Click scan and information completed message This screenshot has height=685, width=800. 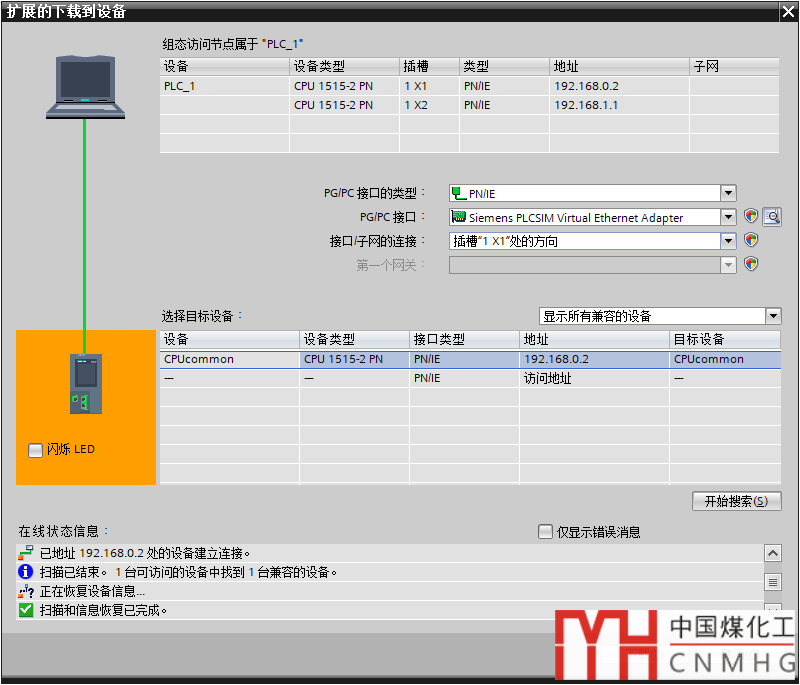[x=104, y=610]
